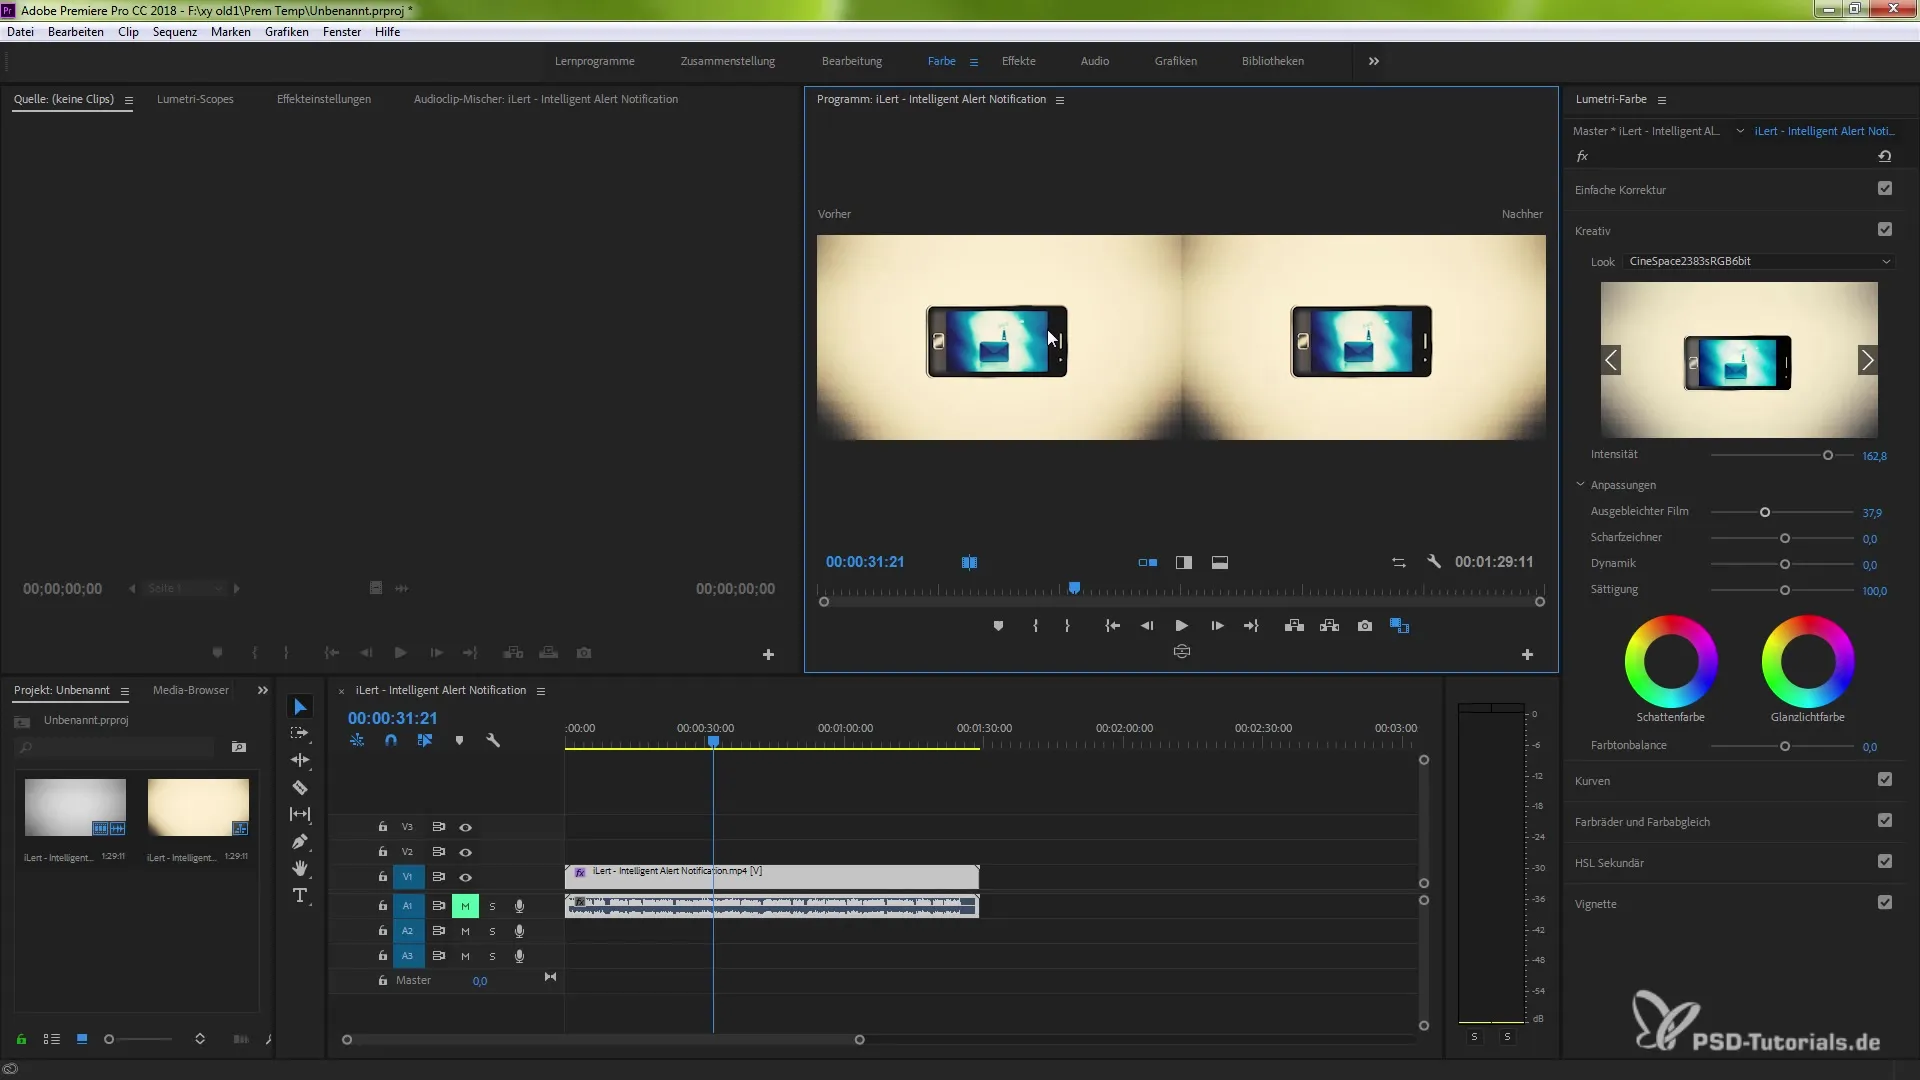
Task: Click iLert clip link in Lumetri
Action: [1824, 131]
